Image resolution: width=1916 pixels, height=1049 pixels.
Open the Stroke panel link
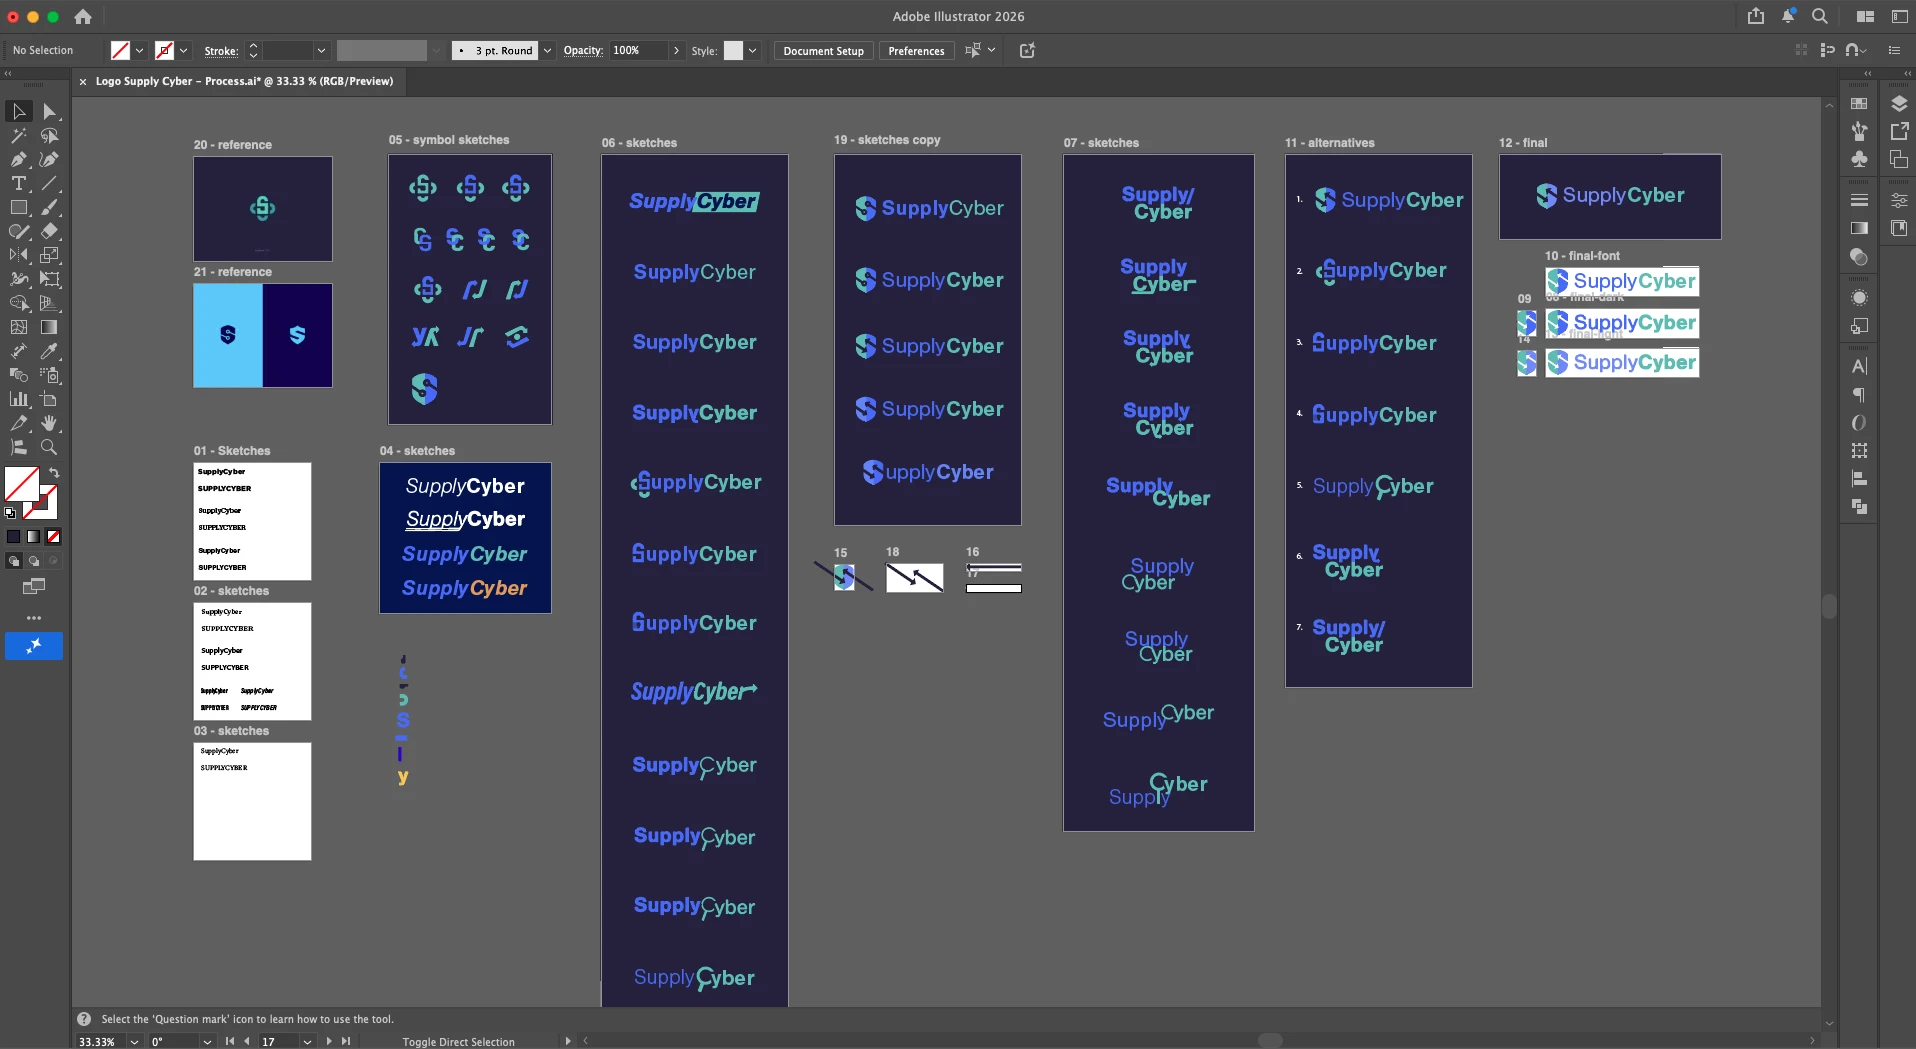pyautogui.click(x=221, y=50)
